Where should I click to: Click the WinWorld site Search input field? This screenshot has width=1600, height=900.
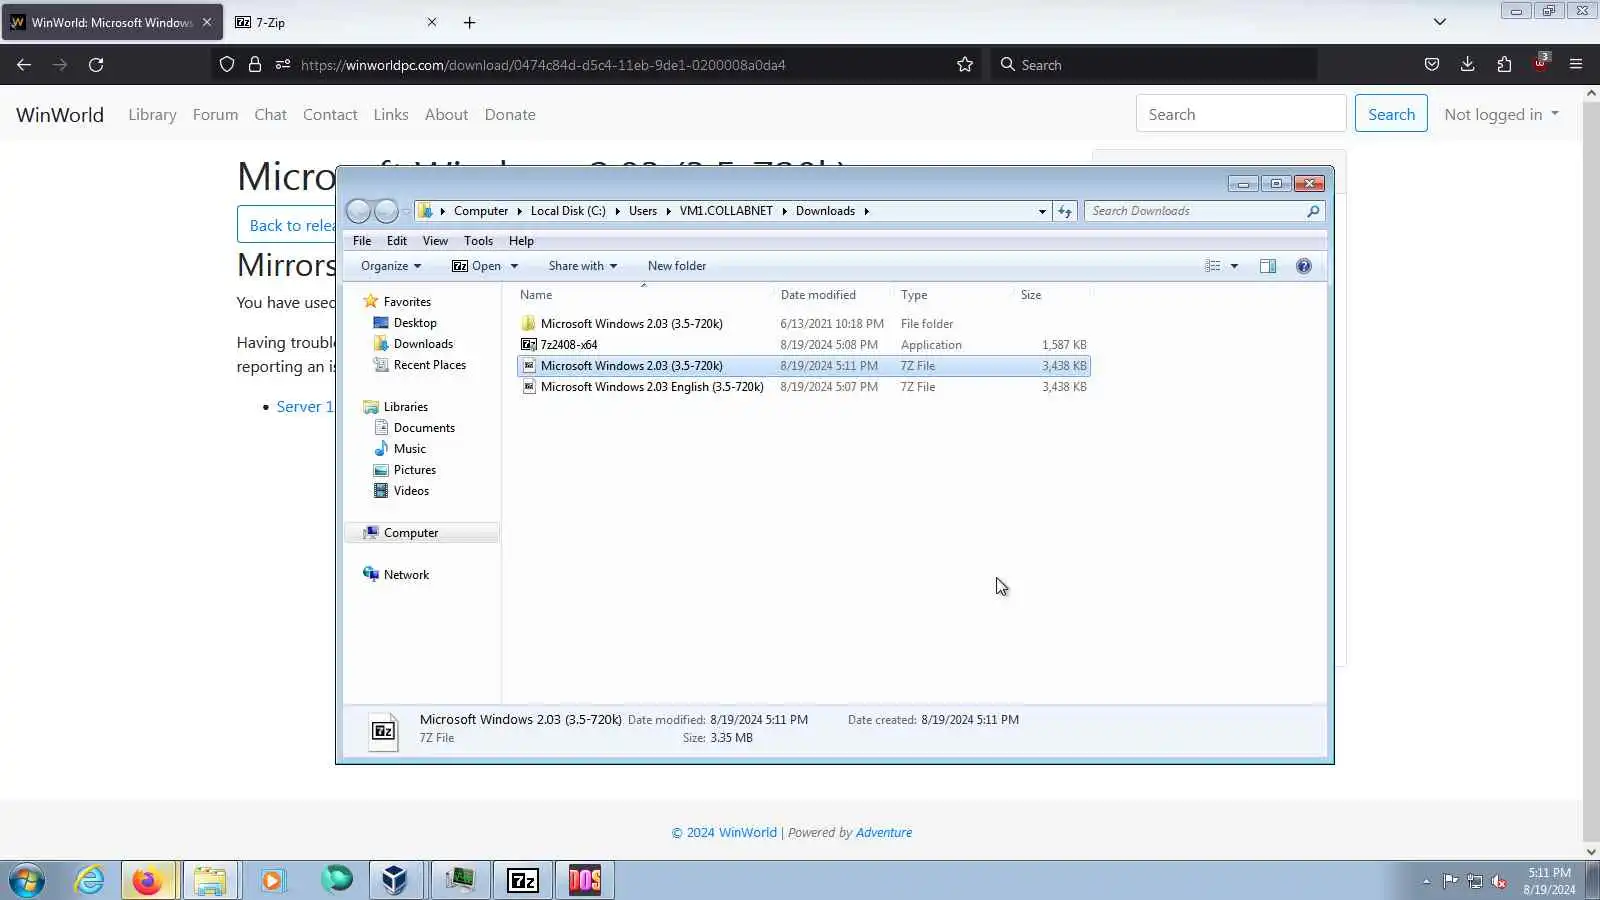(1241, 114)
